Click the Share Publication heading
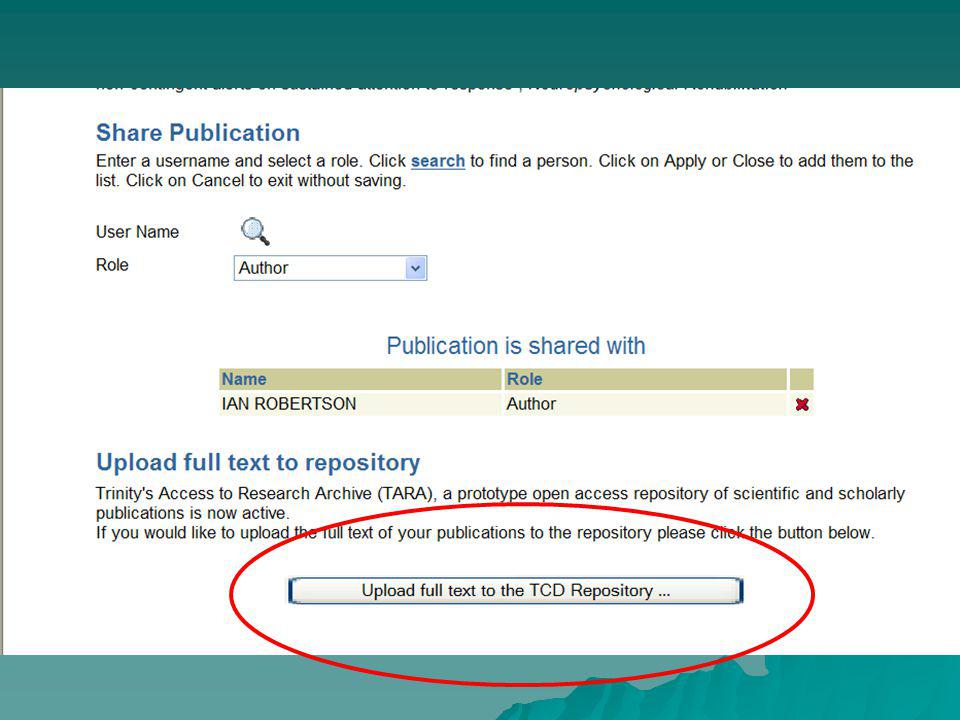 pyautogui.click(x=198, y=133)
